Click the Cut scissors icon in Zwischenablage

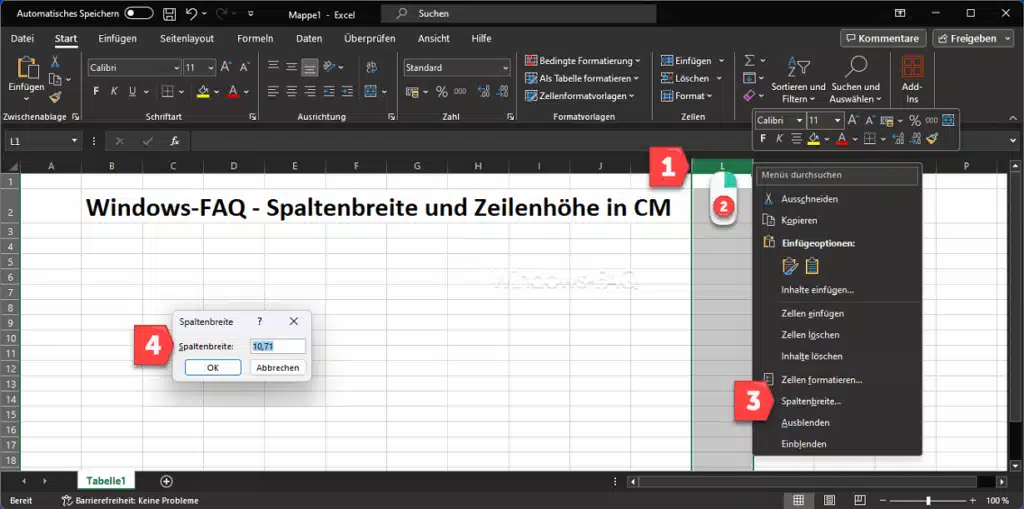point(55,62)
